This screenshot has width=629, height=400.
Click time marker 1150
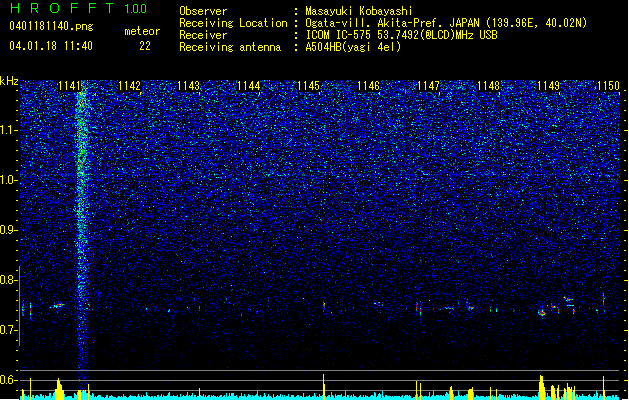click(x=609, y=86)
